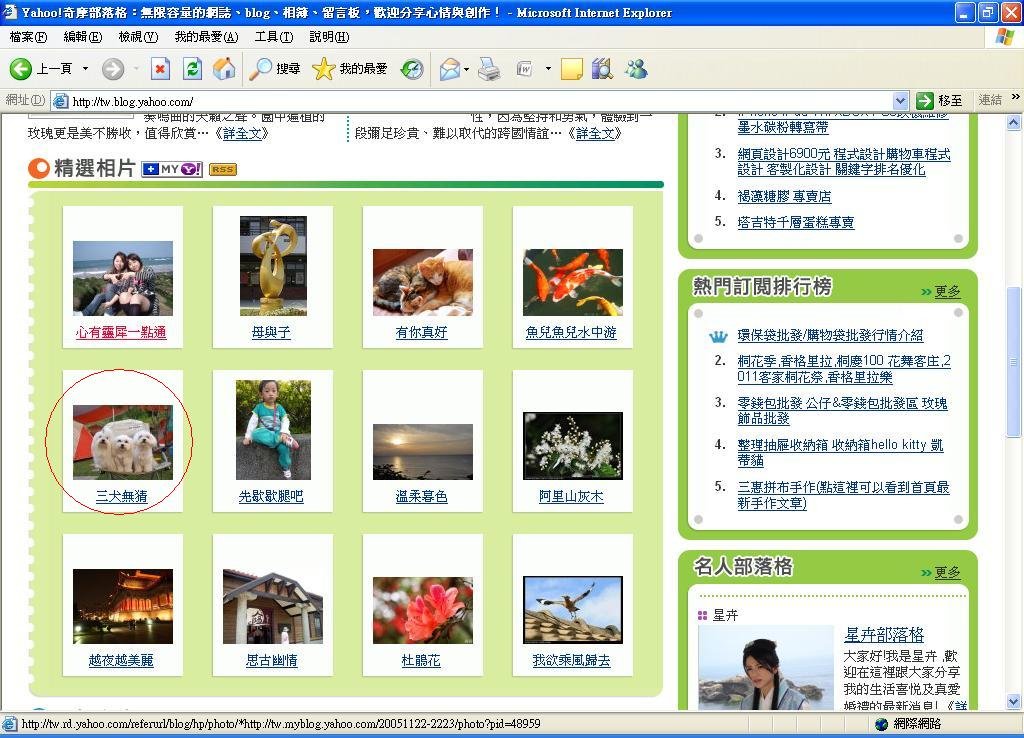The image size is (1024, 738).
Task: Click the Edit with Word icon
Action: pyautogui.click(x=524, y=69)
